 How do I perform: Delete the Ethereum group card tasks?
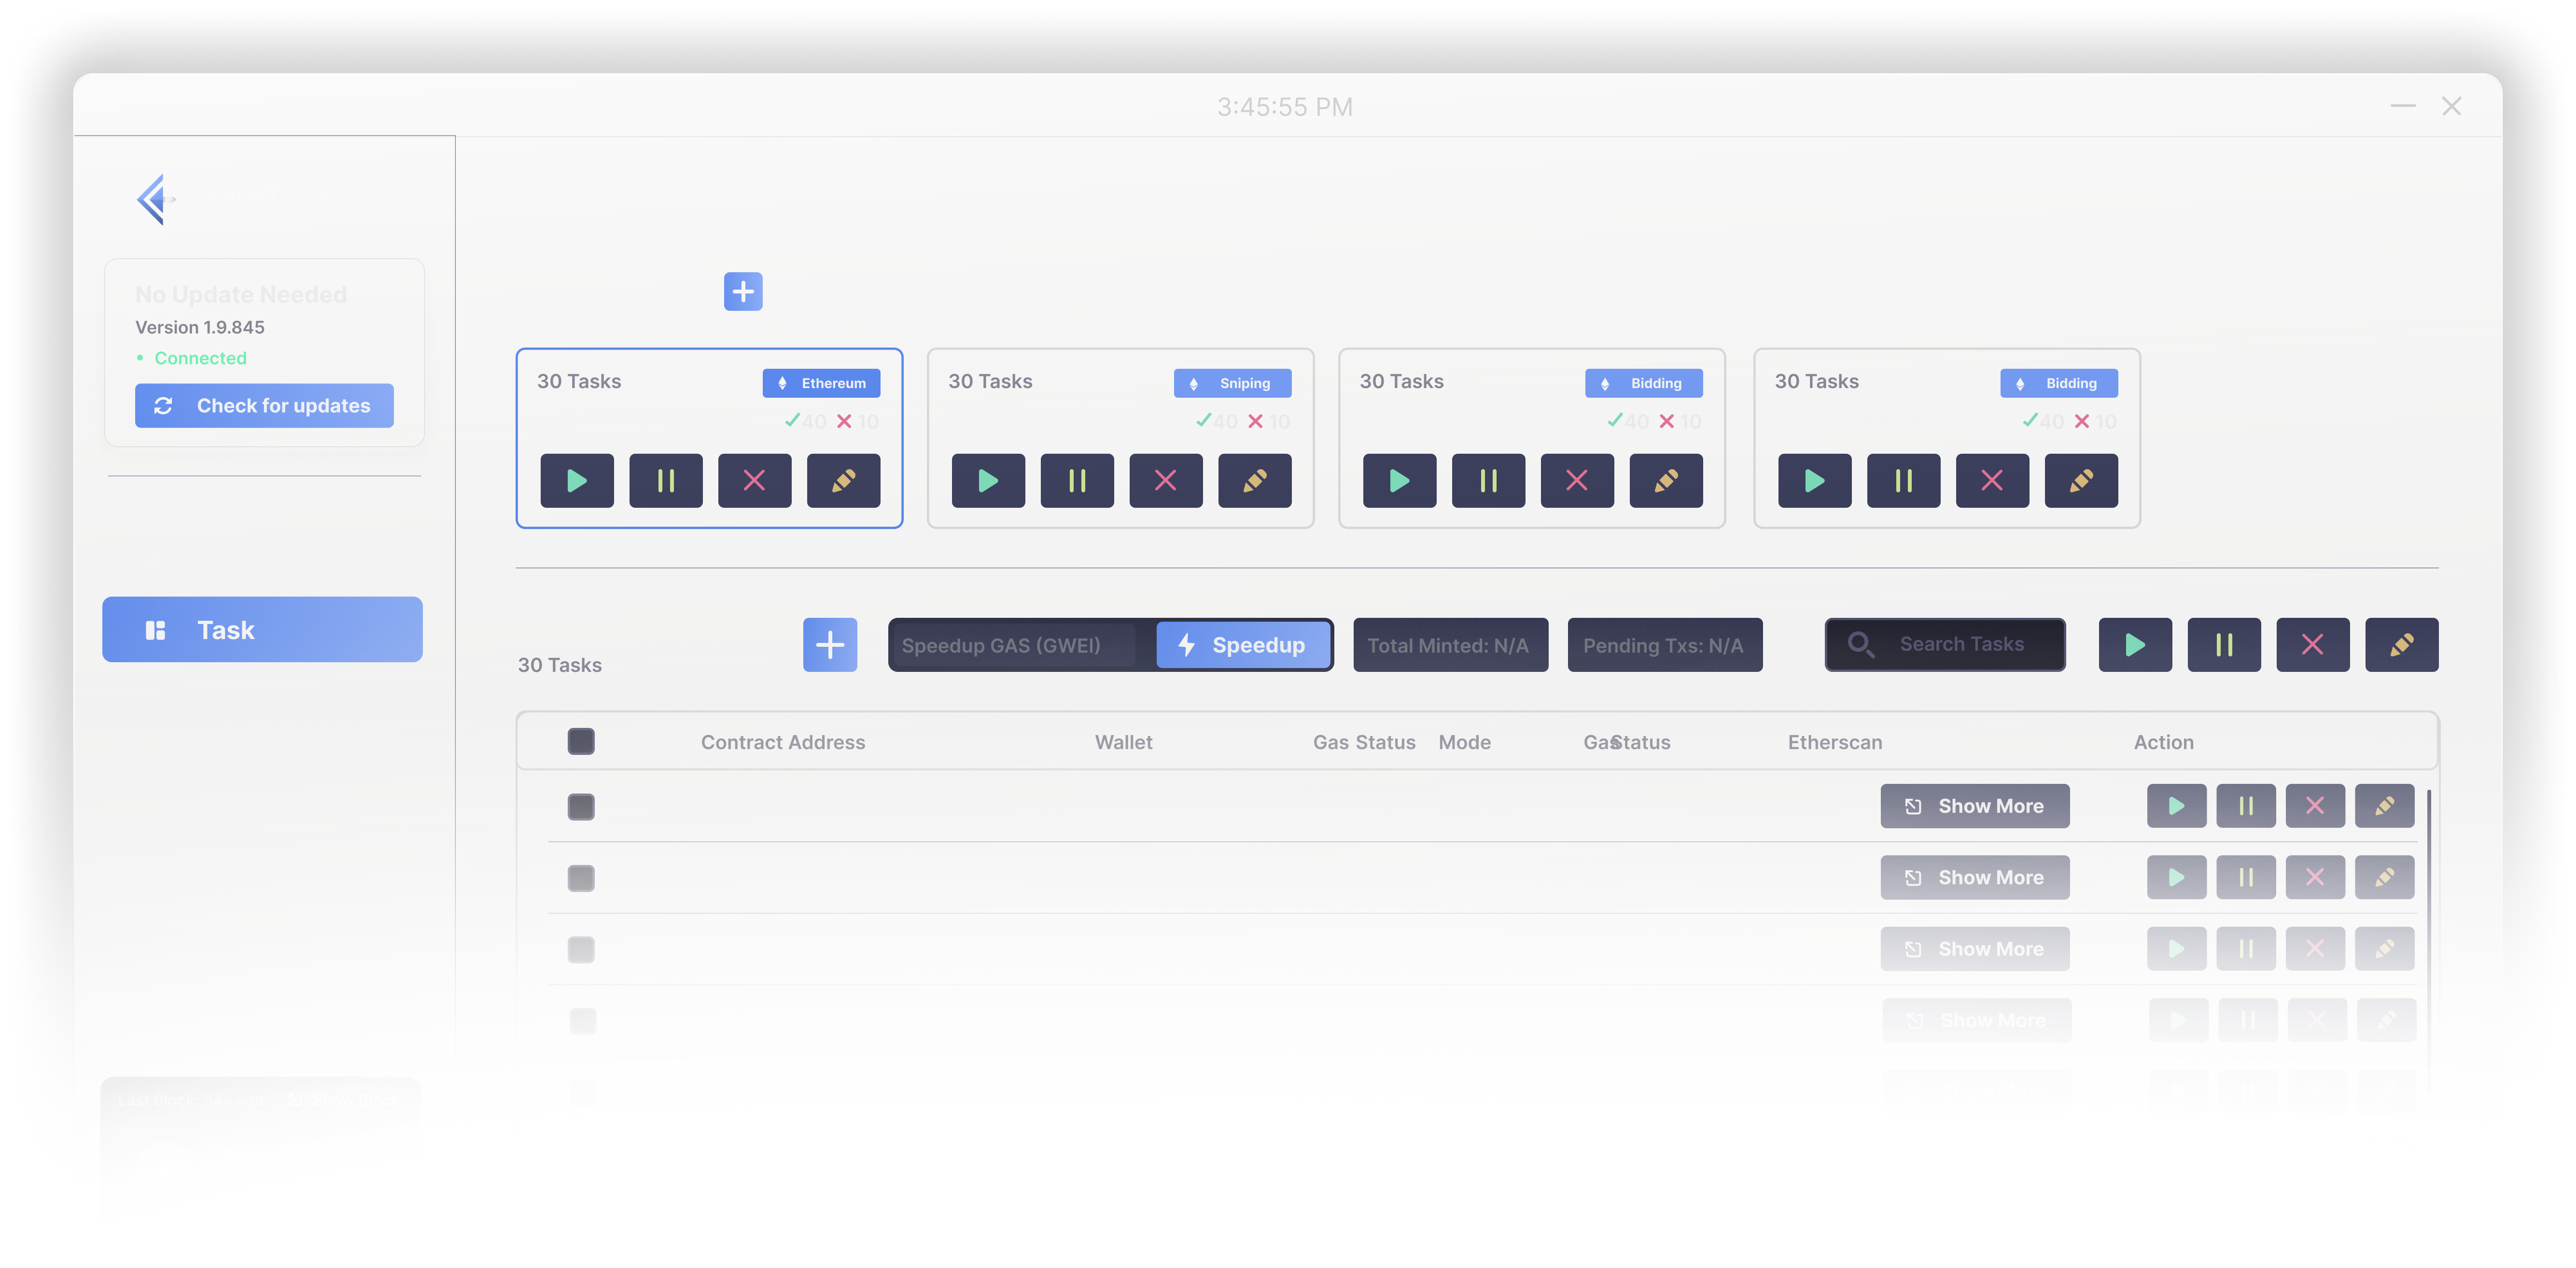click(x=755, y=481)
